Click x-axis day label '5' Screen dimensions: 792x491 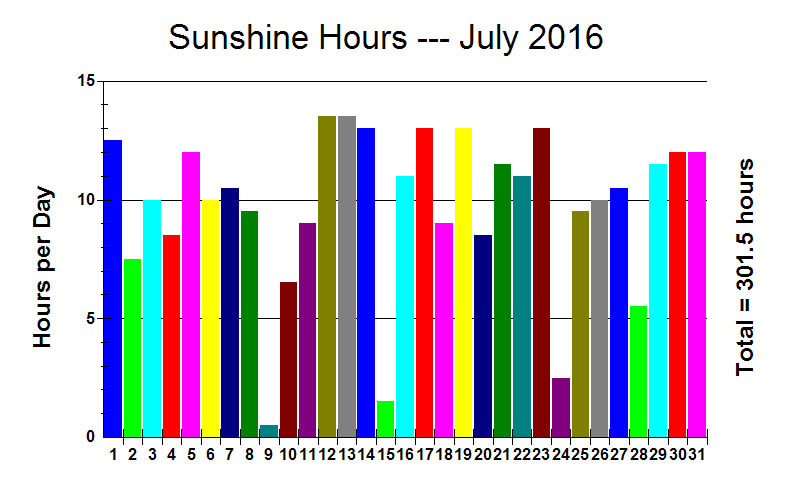tap(191, 455)
